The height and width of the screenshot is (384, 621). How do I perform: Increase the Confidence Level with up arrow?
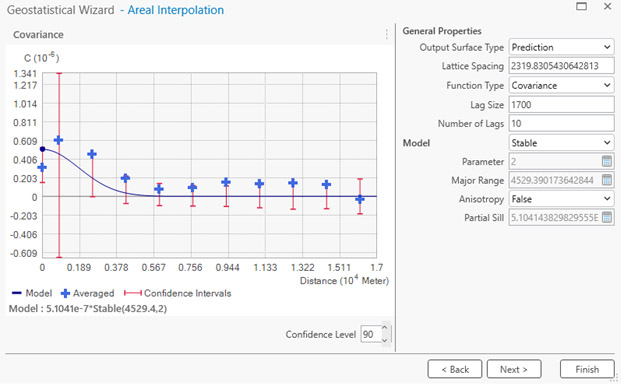coord(385,328)
